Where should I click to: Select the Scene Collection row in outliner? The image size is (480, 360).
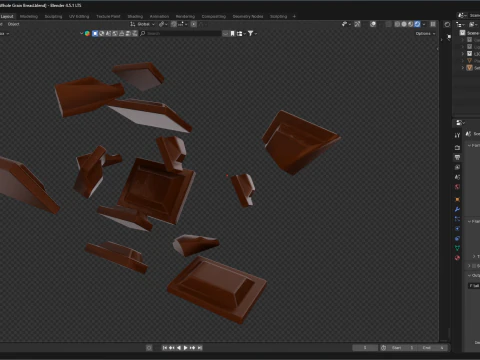point(469,33)
